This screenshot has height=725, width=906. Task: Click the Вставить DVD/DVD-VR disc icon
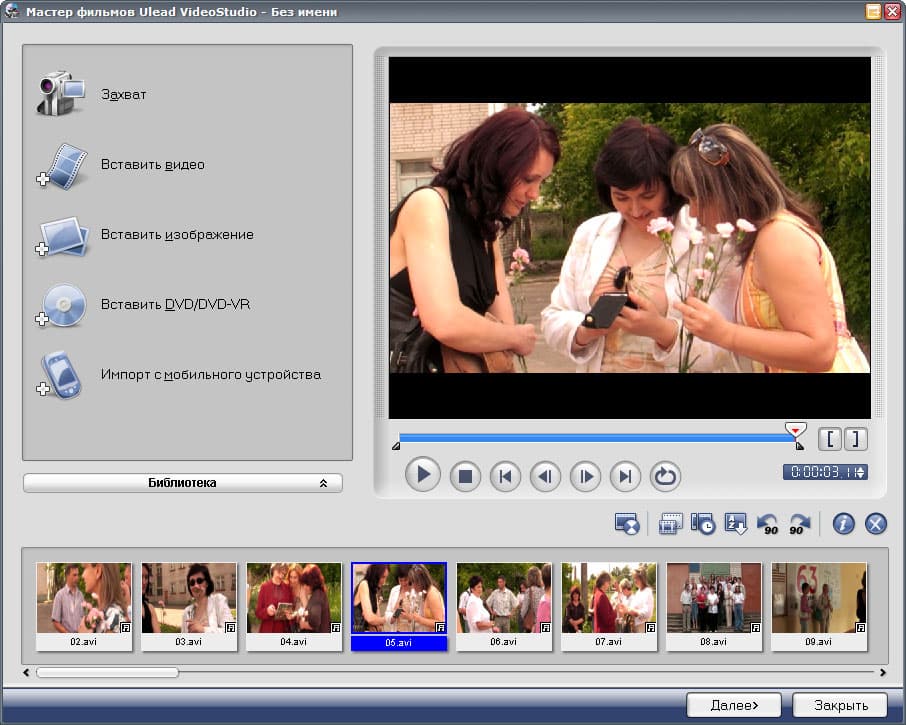click(x=61, y=305)
